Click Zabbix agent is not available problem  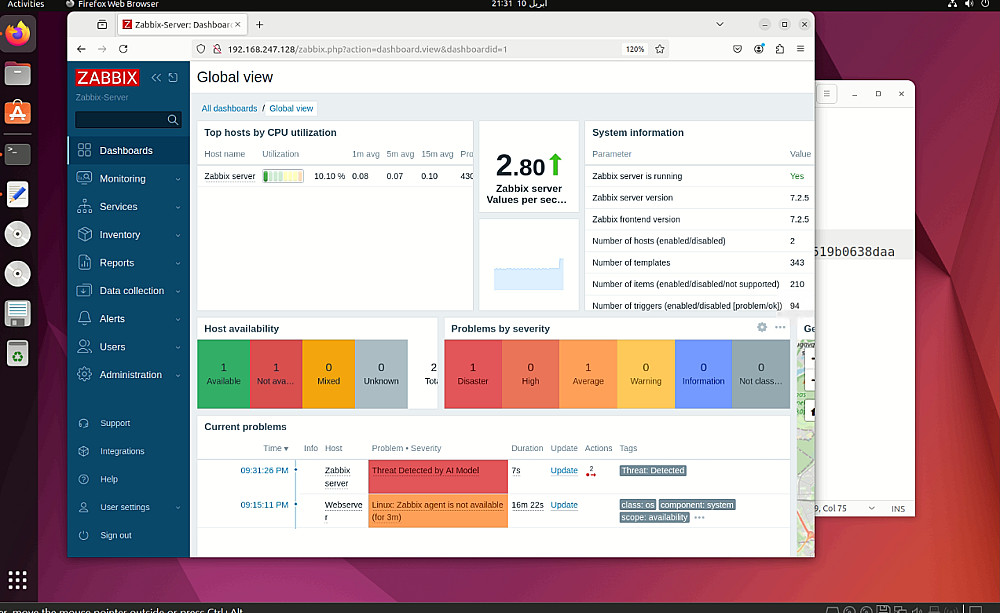pos(438,511)
